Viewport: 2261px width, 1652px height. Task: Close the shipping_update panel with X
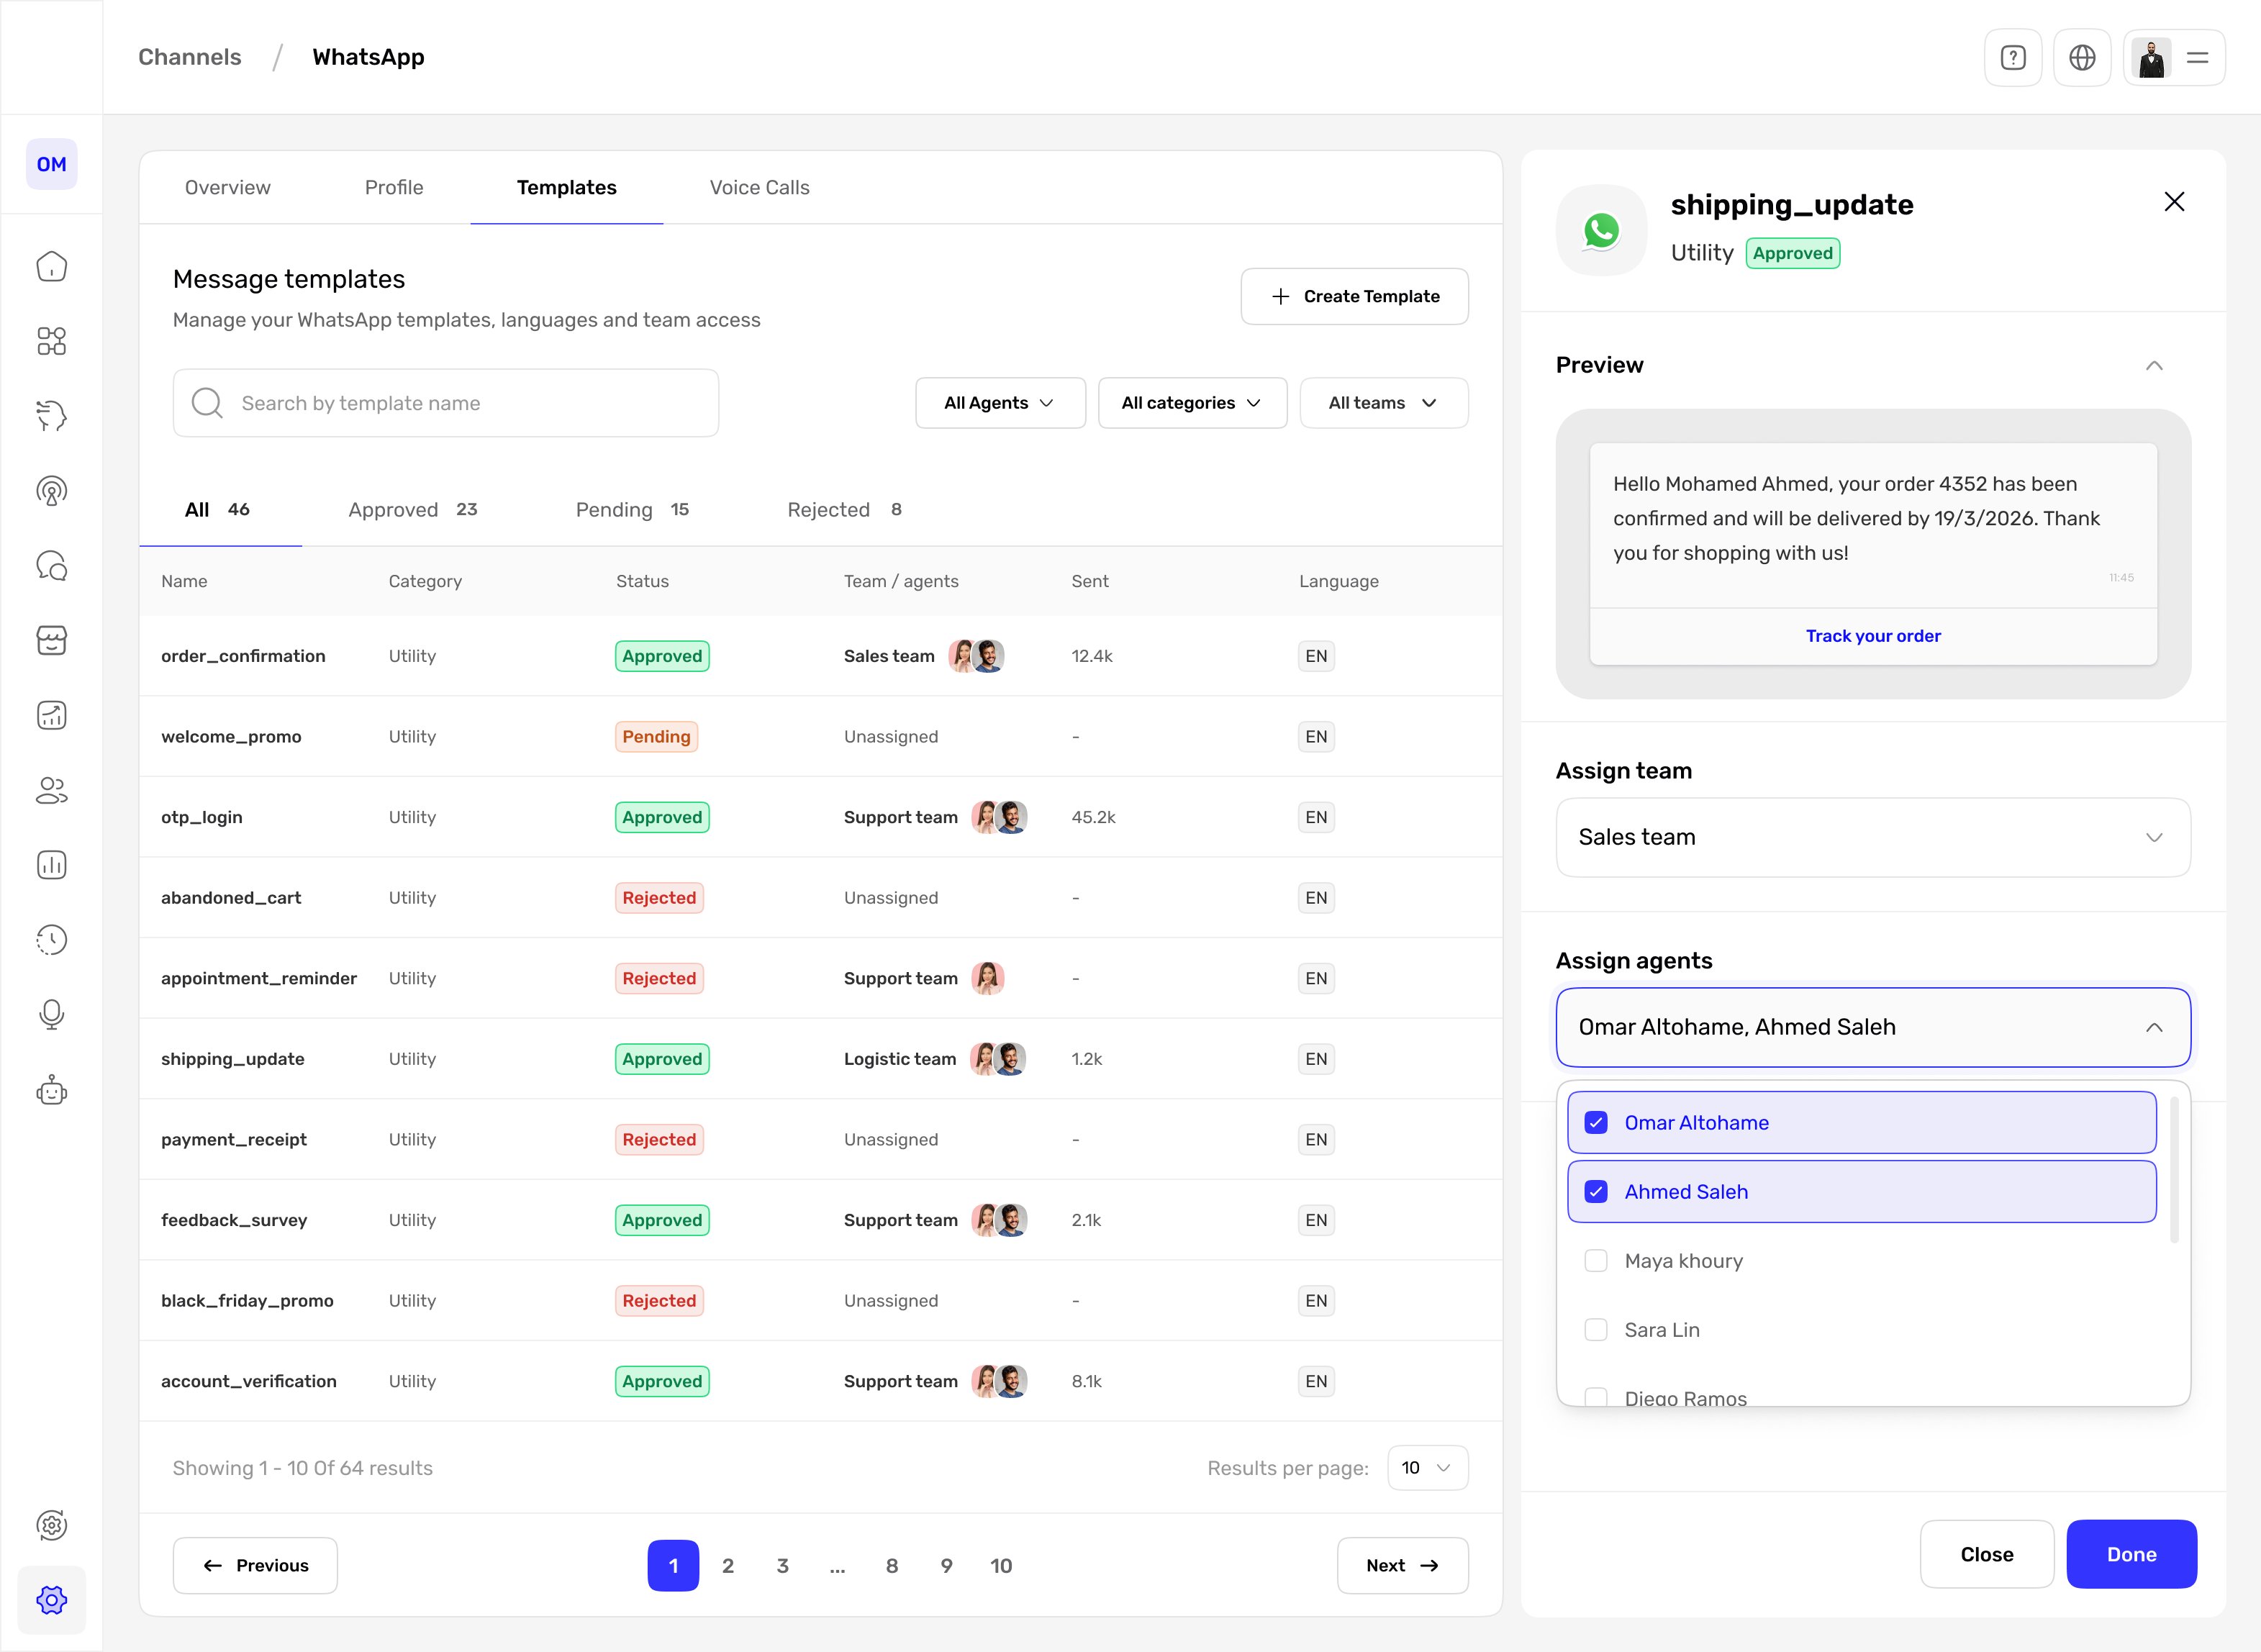(2174, 202)
